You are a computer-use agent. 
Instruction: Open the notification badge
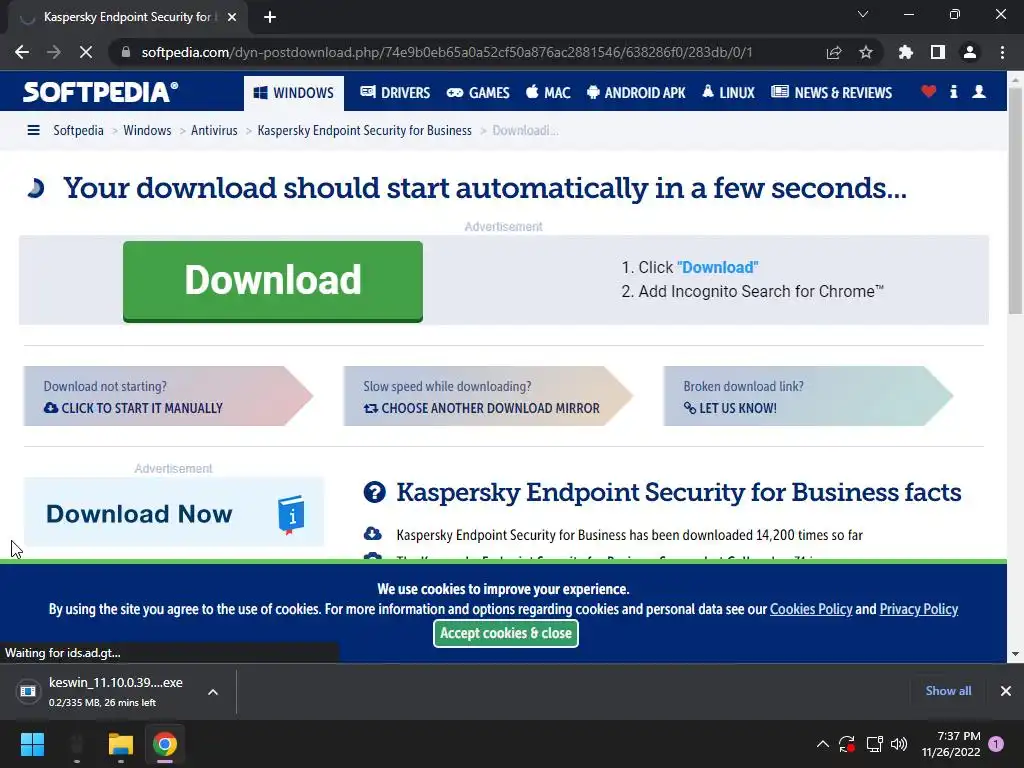pyautogui.click(x=996, y=744)
